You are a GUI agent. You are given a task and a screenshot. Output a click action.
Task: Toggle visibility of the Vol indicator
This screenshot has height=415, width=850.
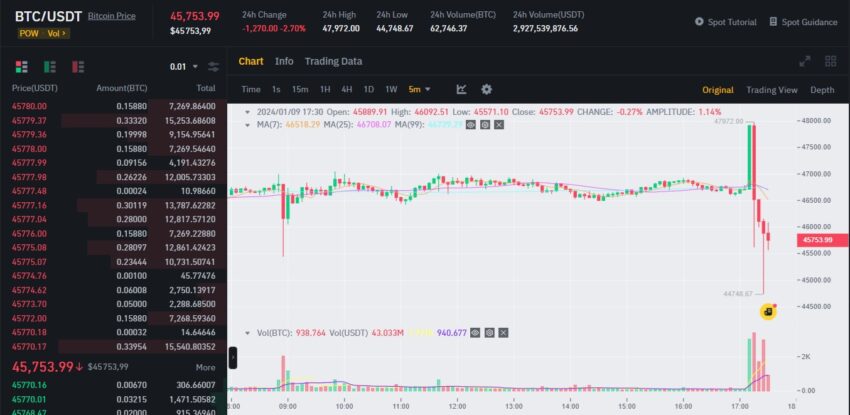(x=475, y=333)
